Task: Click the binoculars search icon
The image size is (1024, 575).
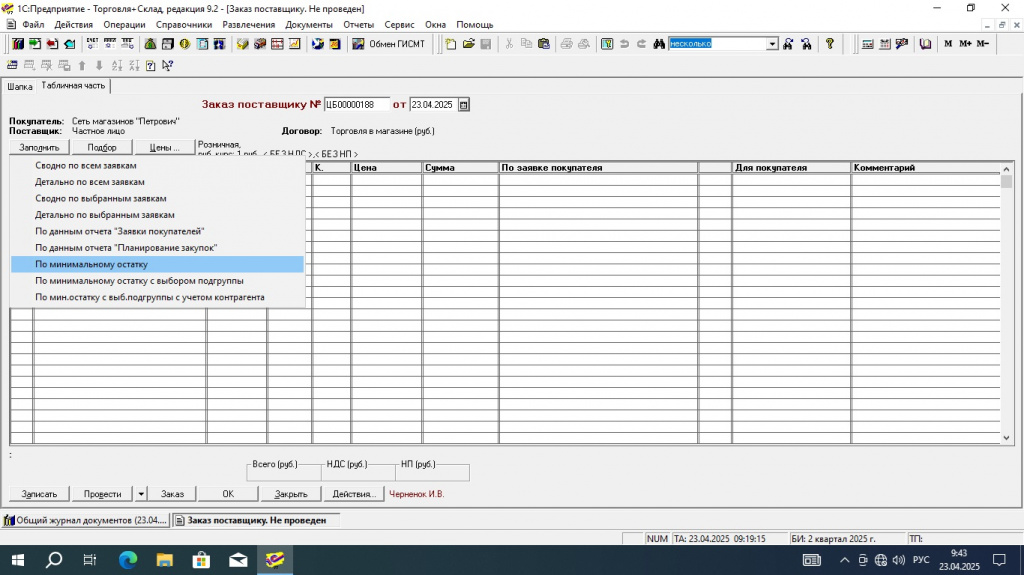Action: tap(658, 44)
